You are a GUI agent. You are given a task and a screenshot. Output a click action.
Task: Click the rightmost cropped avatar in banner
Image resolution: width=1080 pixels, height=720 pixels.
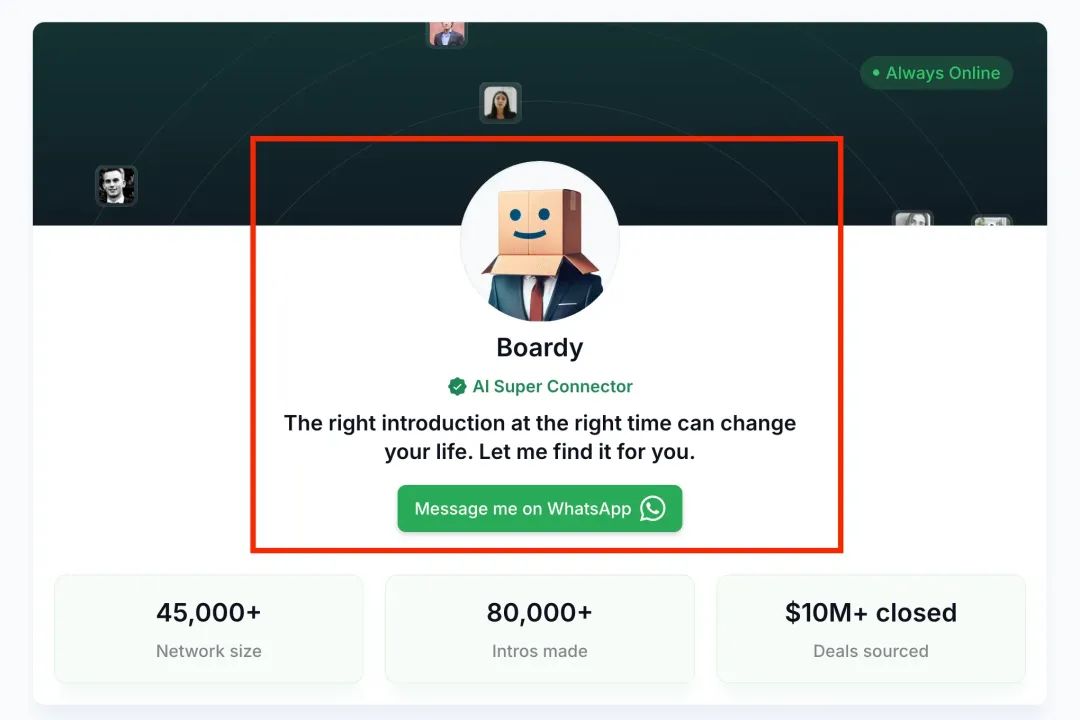[992, 220]
